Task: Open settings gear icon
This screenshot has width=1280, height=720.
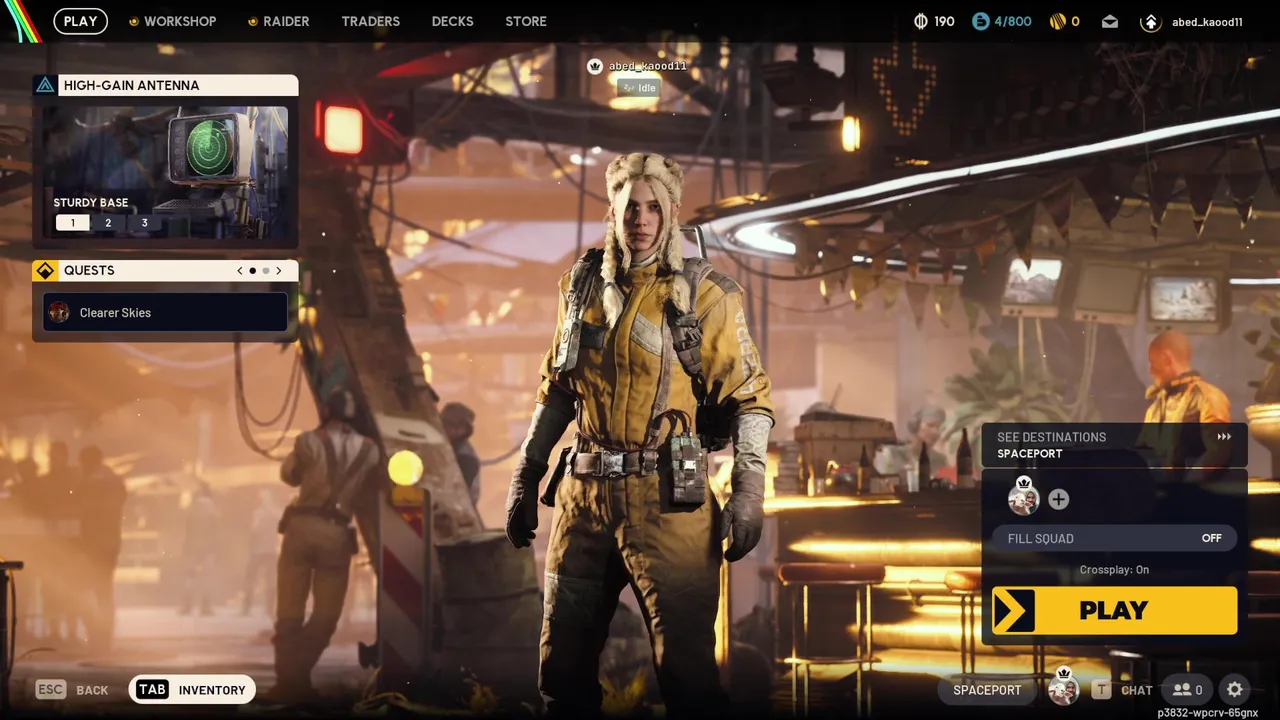Action: point(1235,689)
